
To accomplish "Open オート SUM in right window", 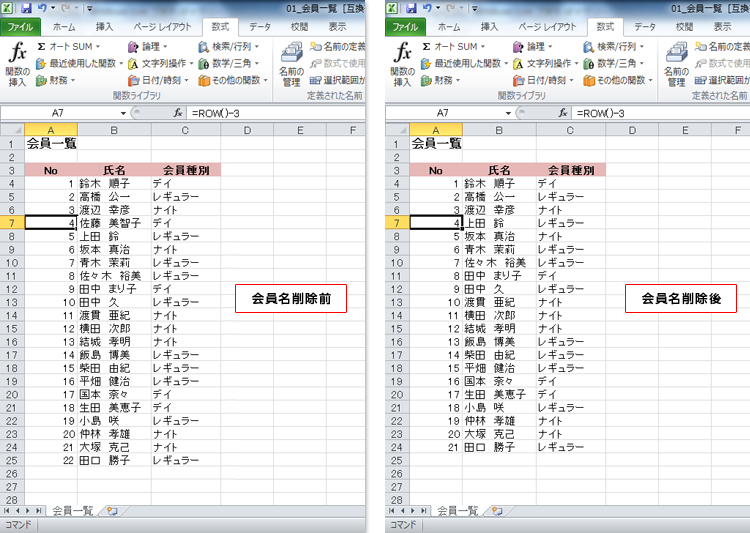I will point(454,46).
